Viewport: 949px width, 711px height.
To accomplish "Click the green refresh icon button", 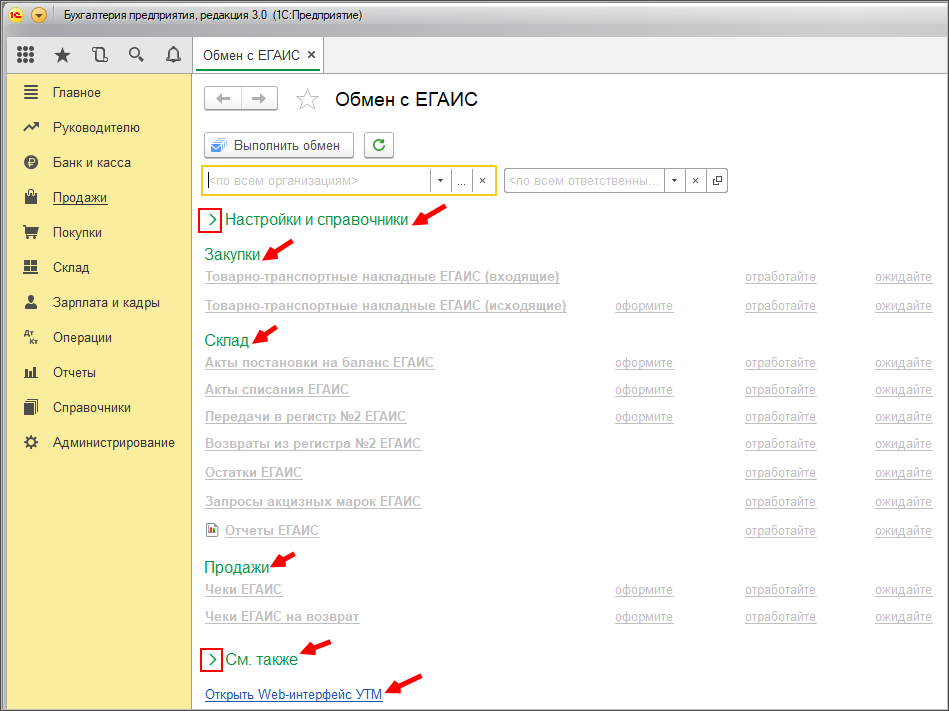I will click(x=379, y=145).
